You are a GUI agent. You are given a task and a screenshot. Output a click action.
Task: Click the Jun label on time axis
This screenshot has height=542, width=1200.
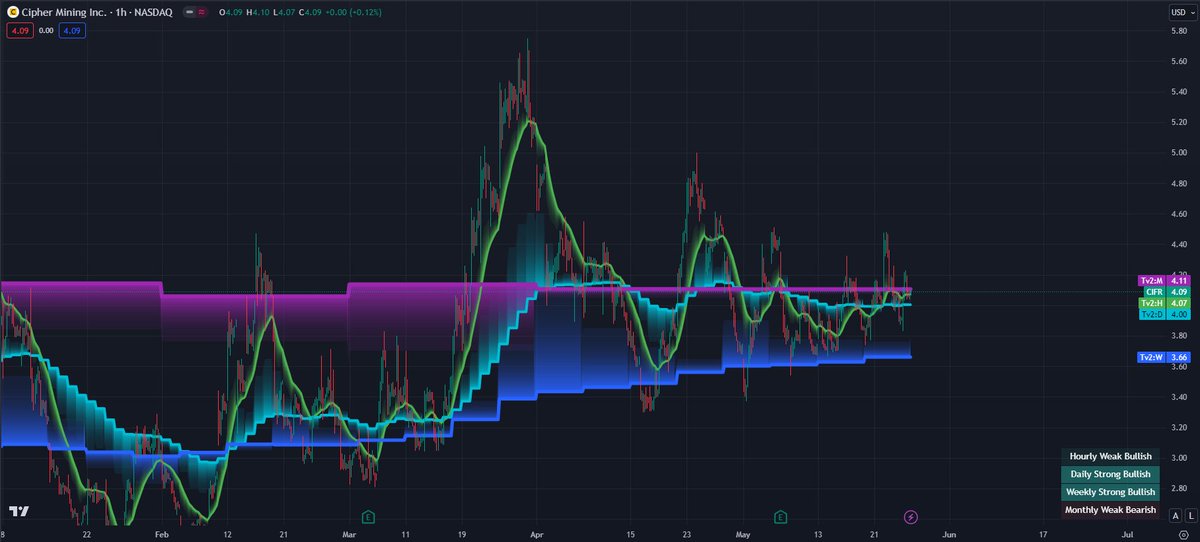coord(950,535)
